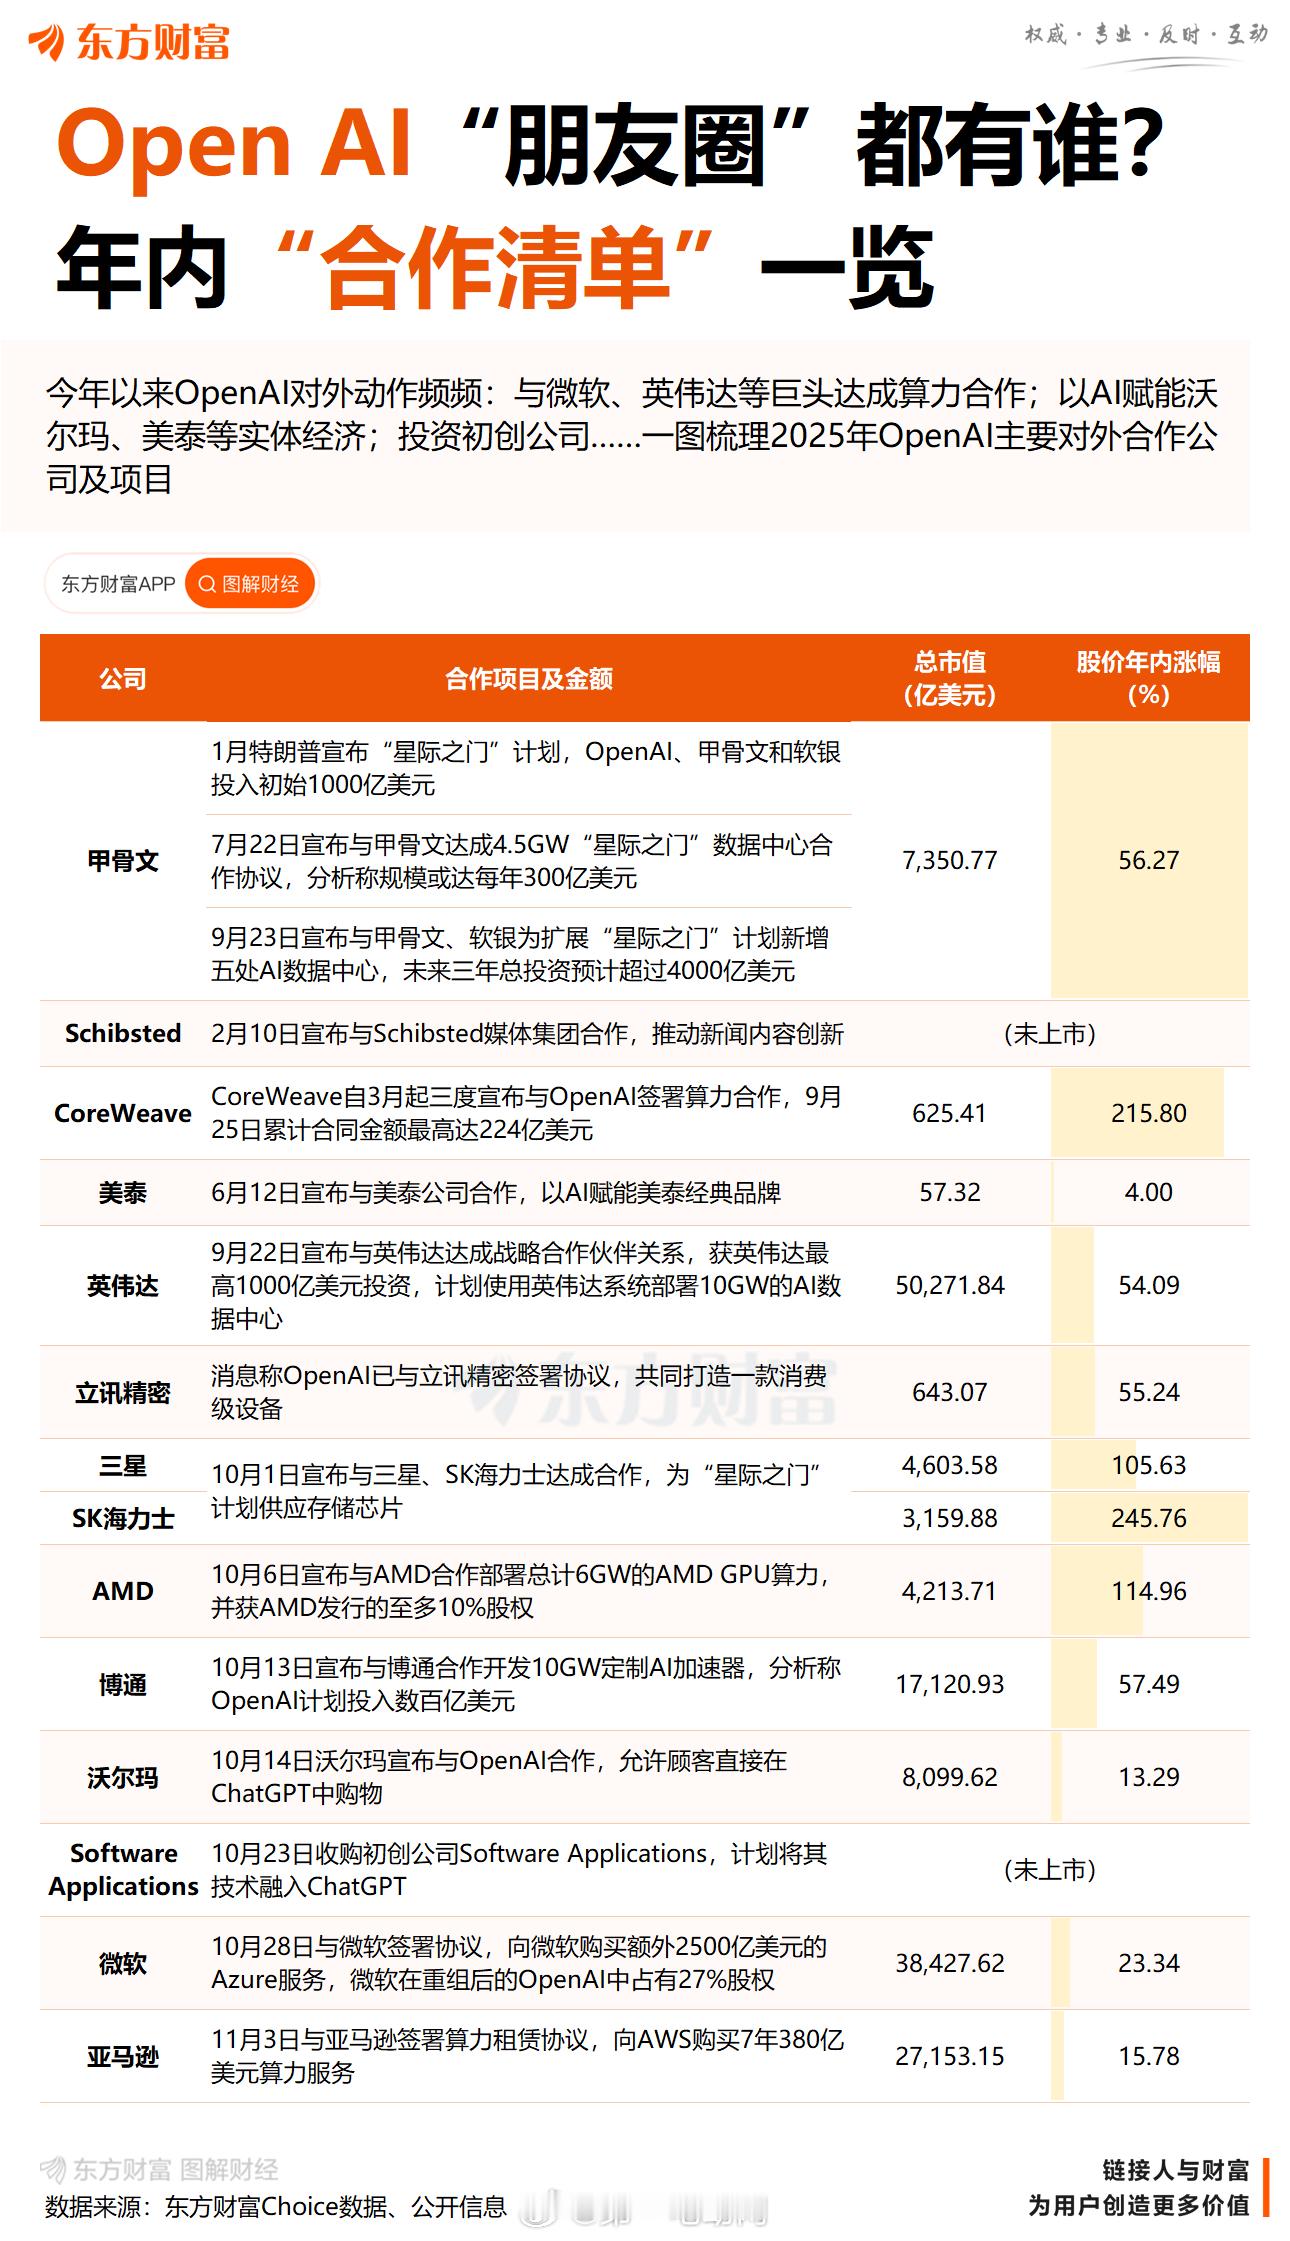The height and width of the screenshot is (2241, 1290).
Task: Click market cap value 27,153.15
Action: [x=950, y=2056]
